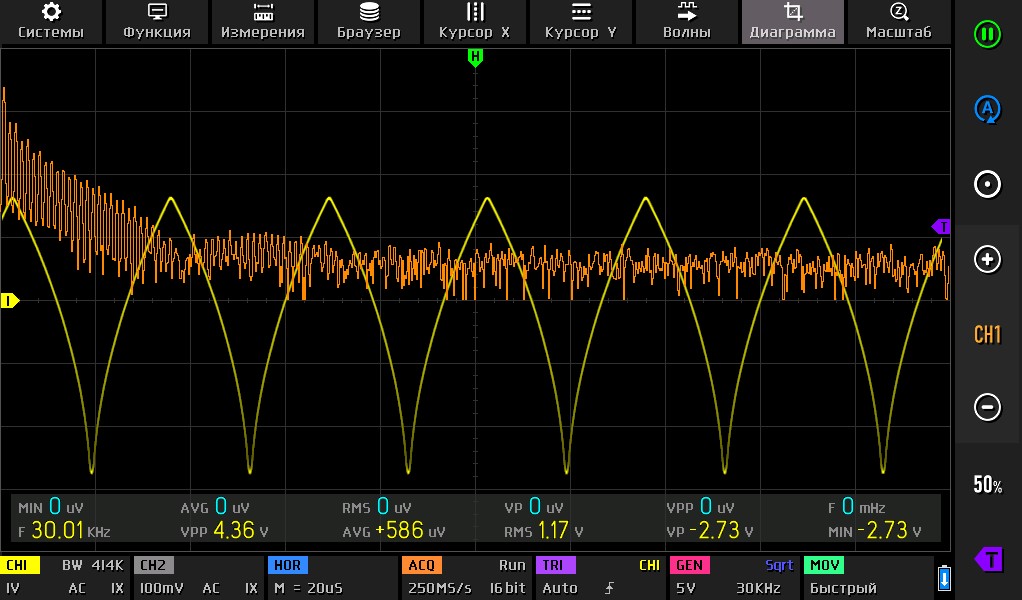Open Измерения measurements menu
The width and height of the screenshot is (1022, 600).
click(263, 21)
